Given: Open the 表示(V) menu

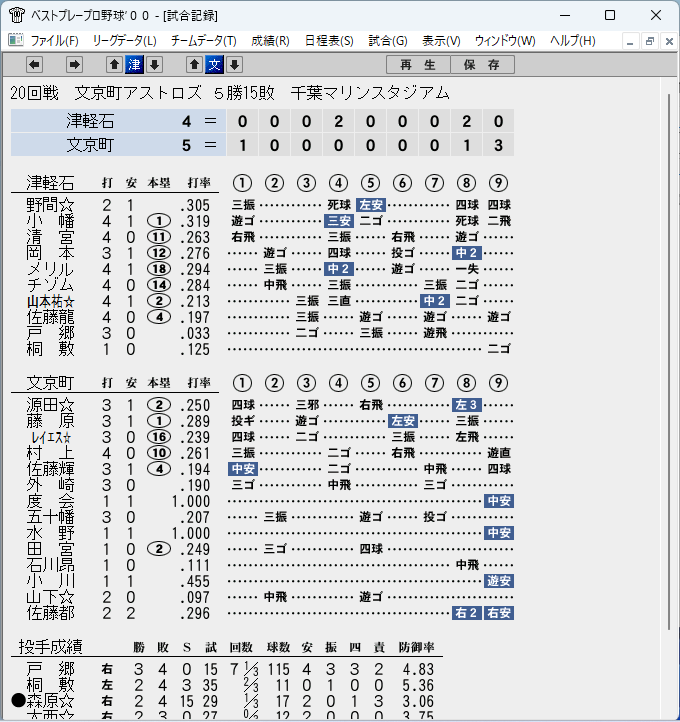Looking at the screenshot, I should 441,41.
